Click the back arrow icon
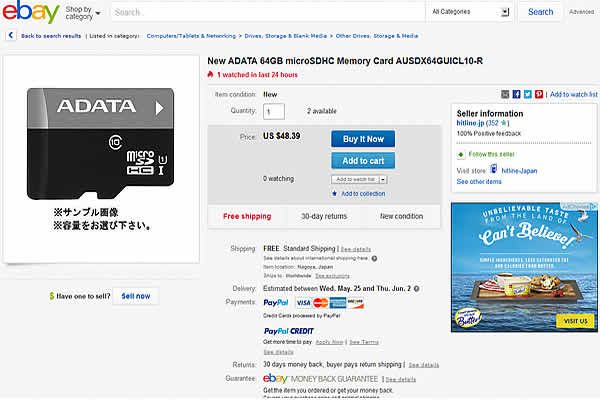Viewport: 600px width, 400px height. point(11,35)
